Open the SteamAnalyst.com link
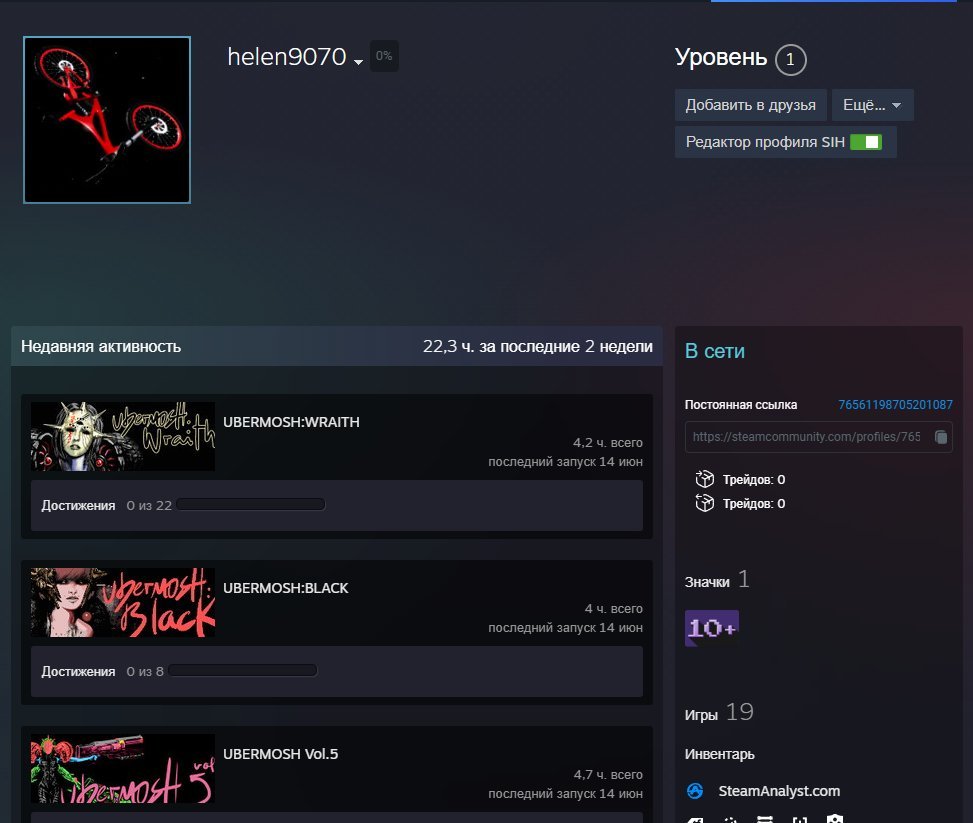 779,791
